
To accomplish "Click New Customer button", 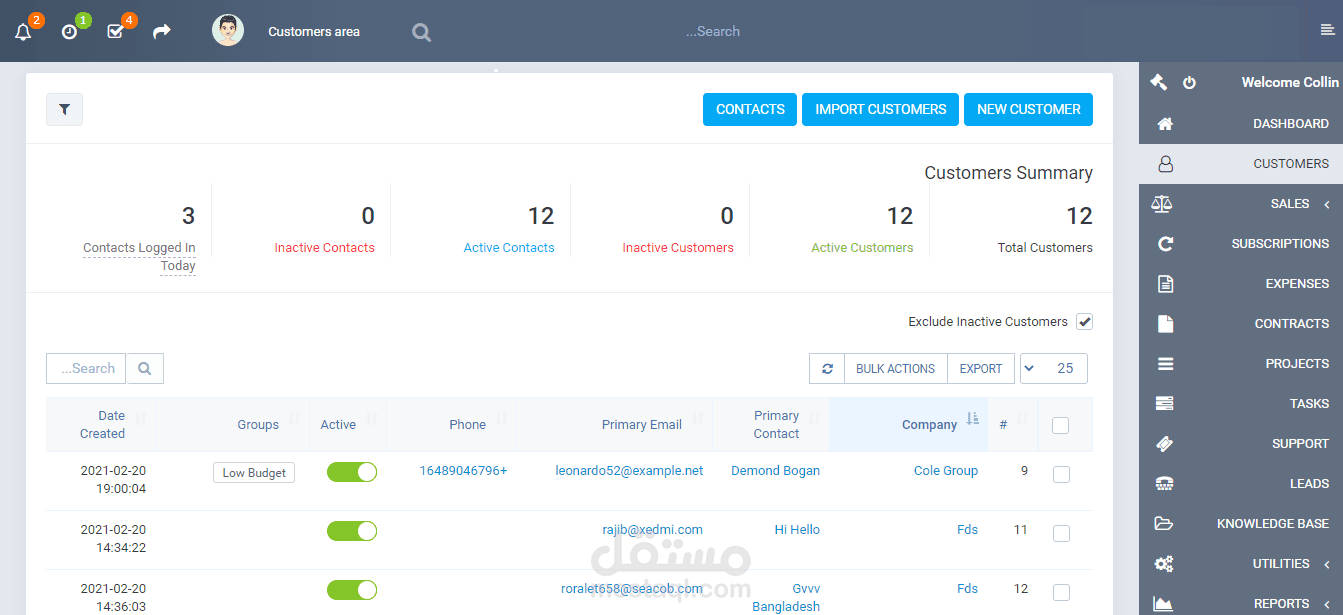I will (1028, 110).
